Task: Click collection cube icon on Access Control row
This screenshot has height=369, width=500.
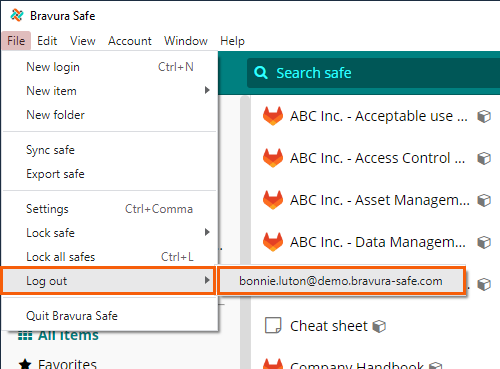Action: coord(484,158)
